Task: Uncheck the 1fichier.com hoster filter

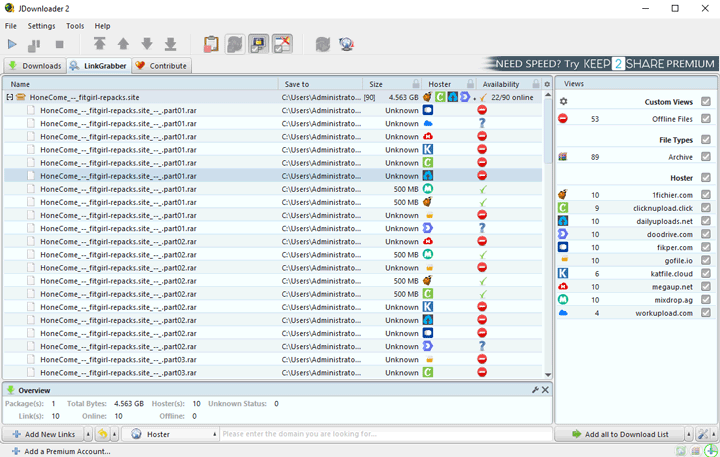Action: (706, 195)
